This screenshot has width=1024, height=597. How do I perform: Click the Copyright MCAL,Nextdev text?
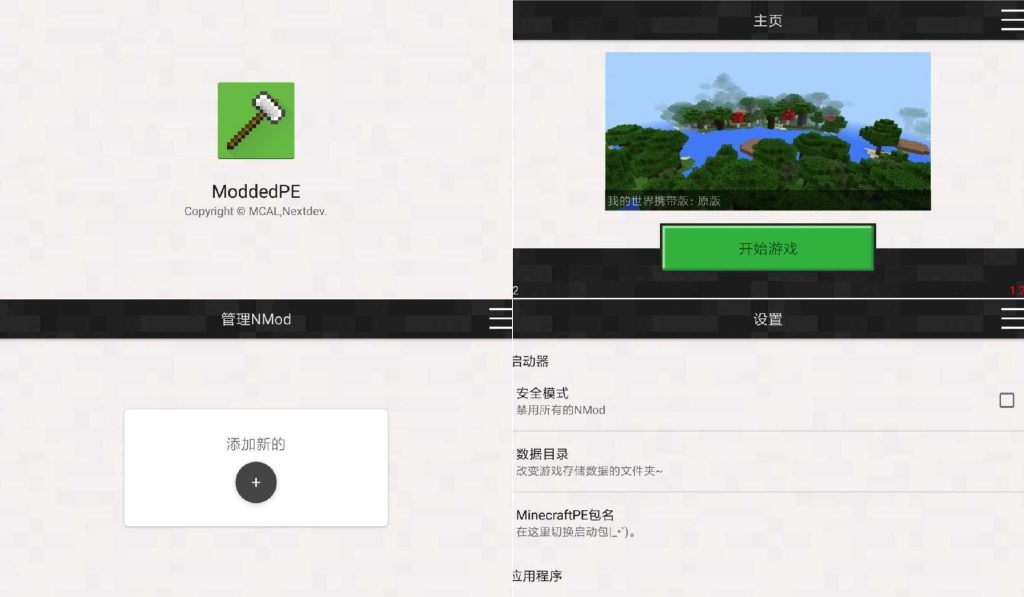pos(255,211)
